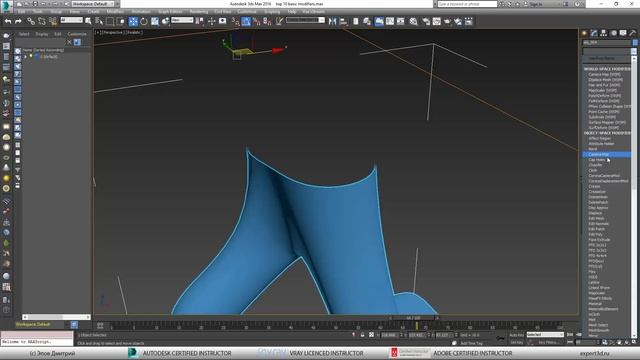Choose Hair and Fur (WSM) modifier
The width and height of the screenshot is (640, 360).
coord(604,85)
